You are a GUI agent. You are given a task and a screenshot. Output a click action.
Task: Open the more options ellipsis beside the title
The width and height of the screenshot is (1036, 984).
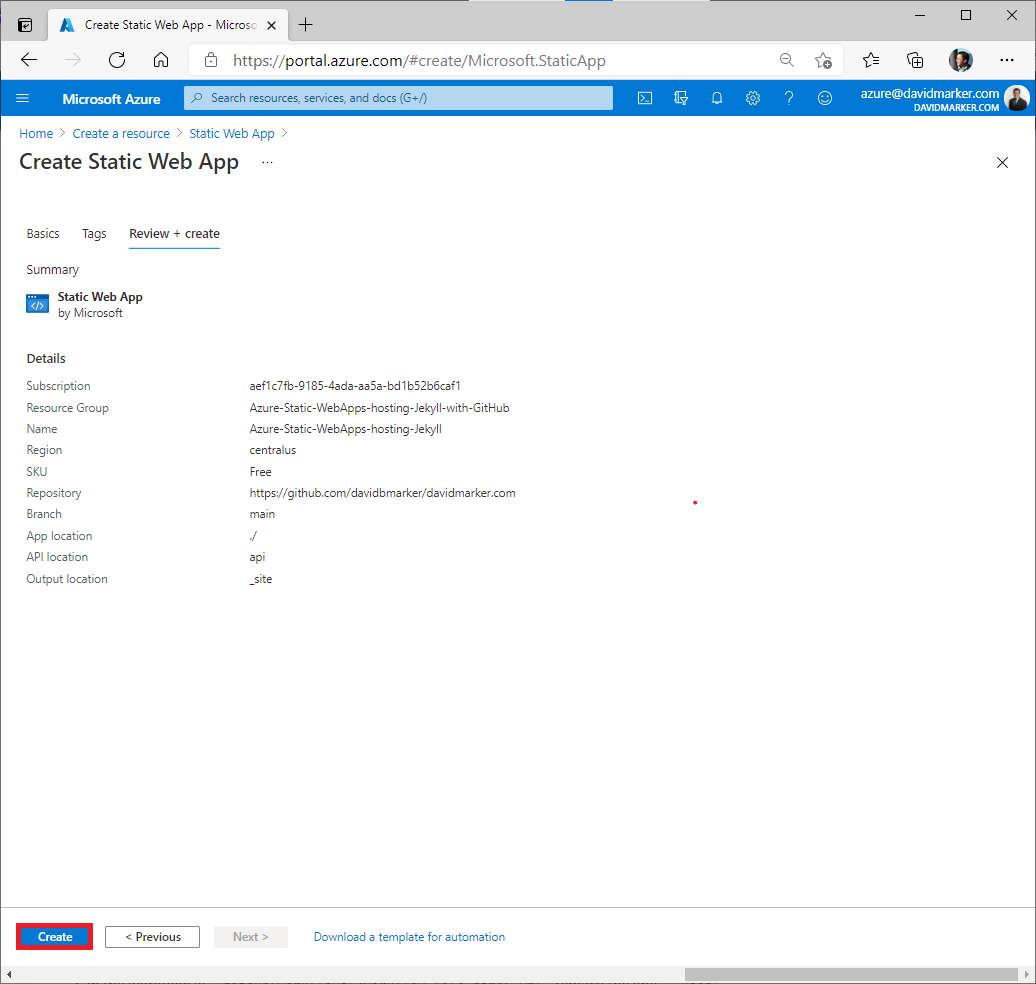coord(267,163)
